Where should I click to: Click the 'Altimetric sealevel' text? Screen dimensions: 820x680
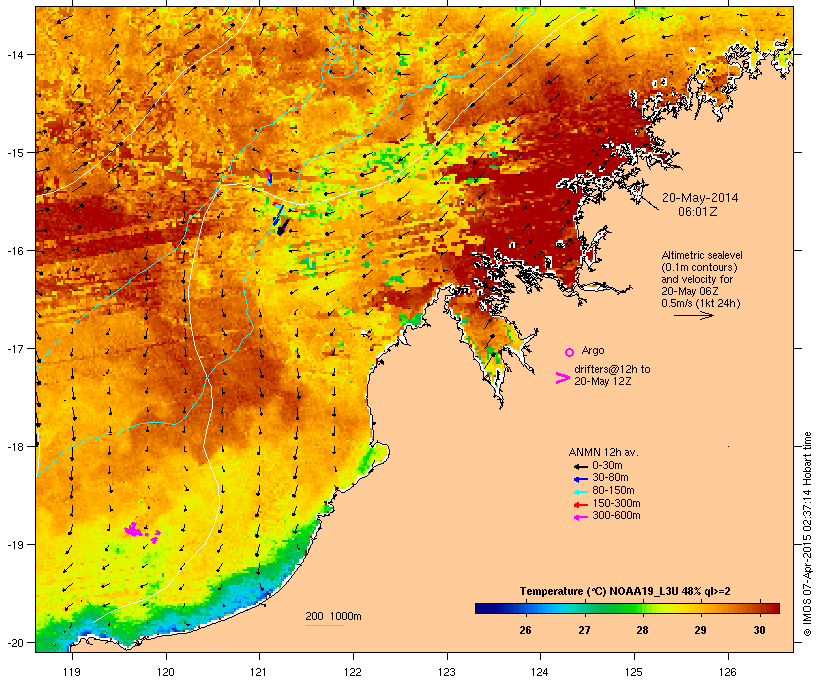tap(702, 255)
